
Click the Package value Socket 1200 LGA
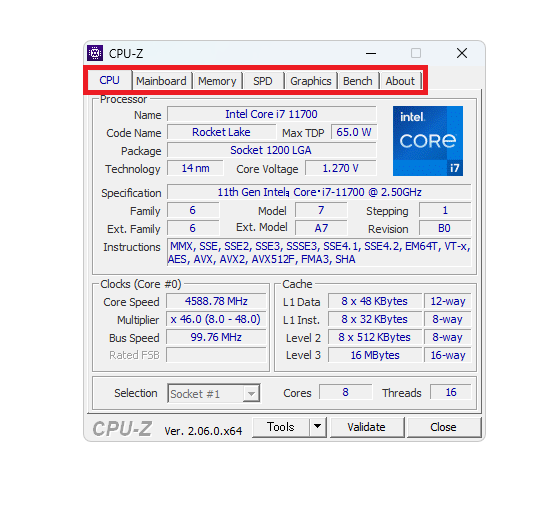tap(272, 150)
